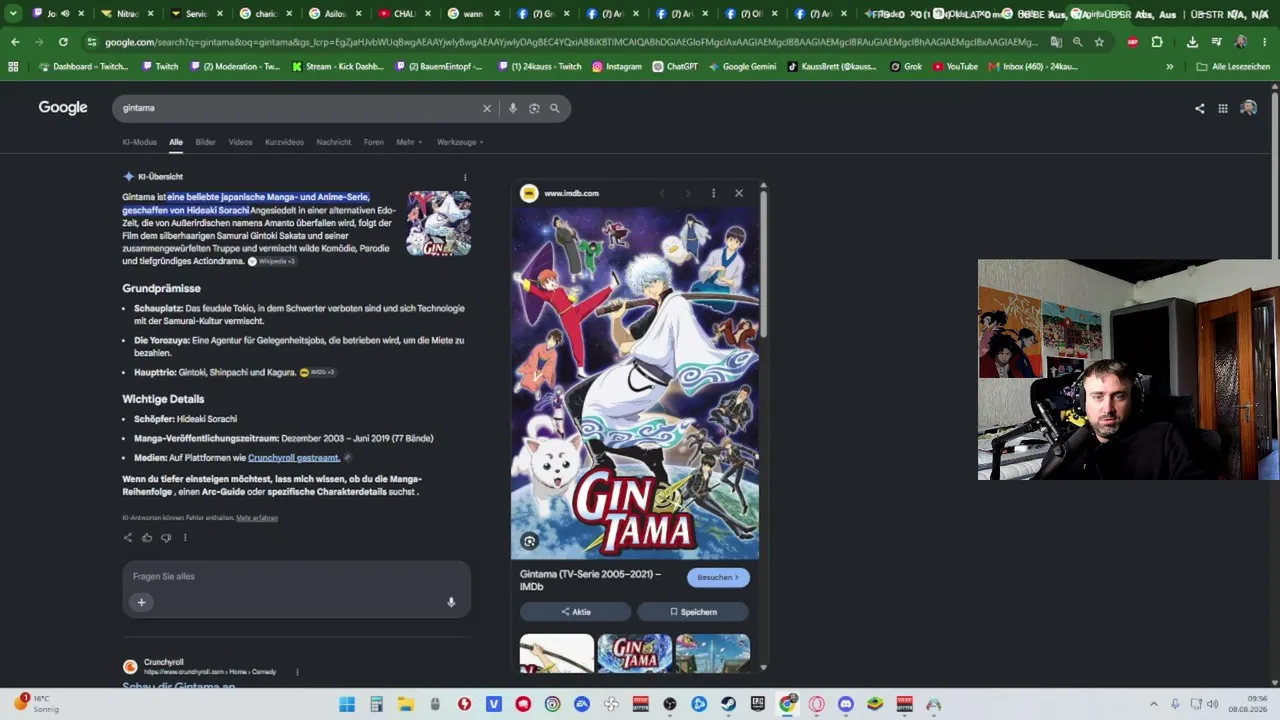Viewport: 1280px width, 720px height.
Task: Show more bookmarks with the chevron
Action: pyautogui.click(x=1170, y=66)
